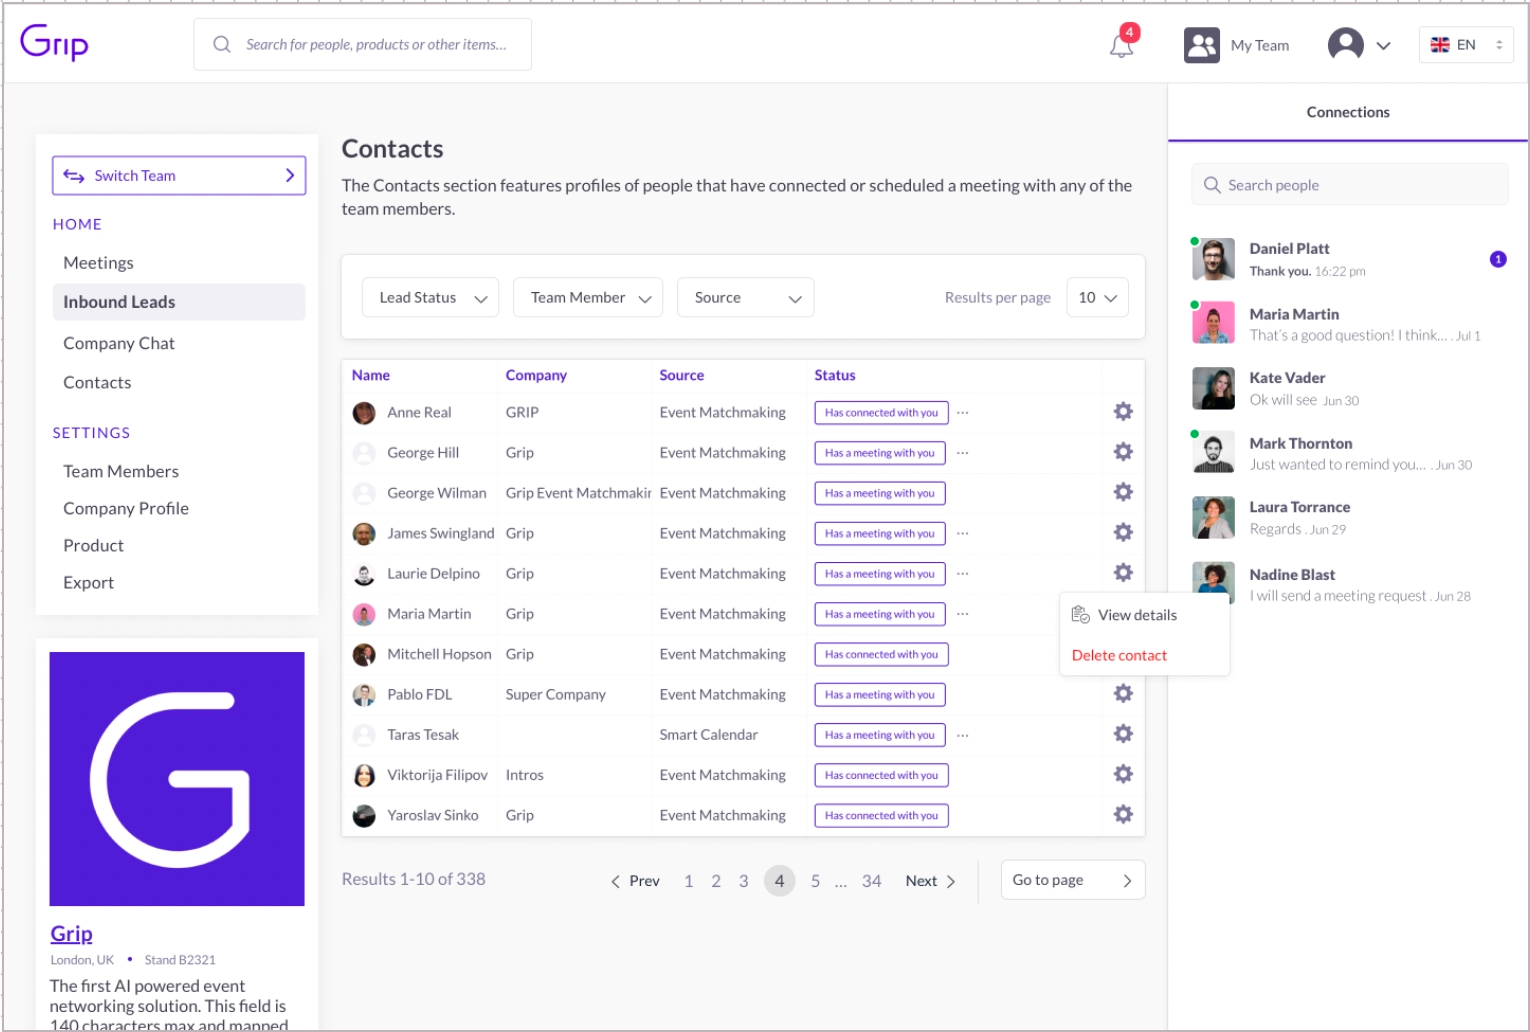Click ellipsis next to Maria Martin status
This screenshot has width=1530, height=1032.
[962, 613]
